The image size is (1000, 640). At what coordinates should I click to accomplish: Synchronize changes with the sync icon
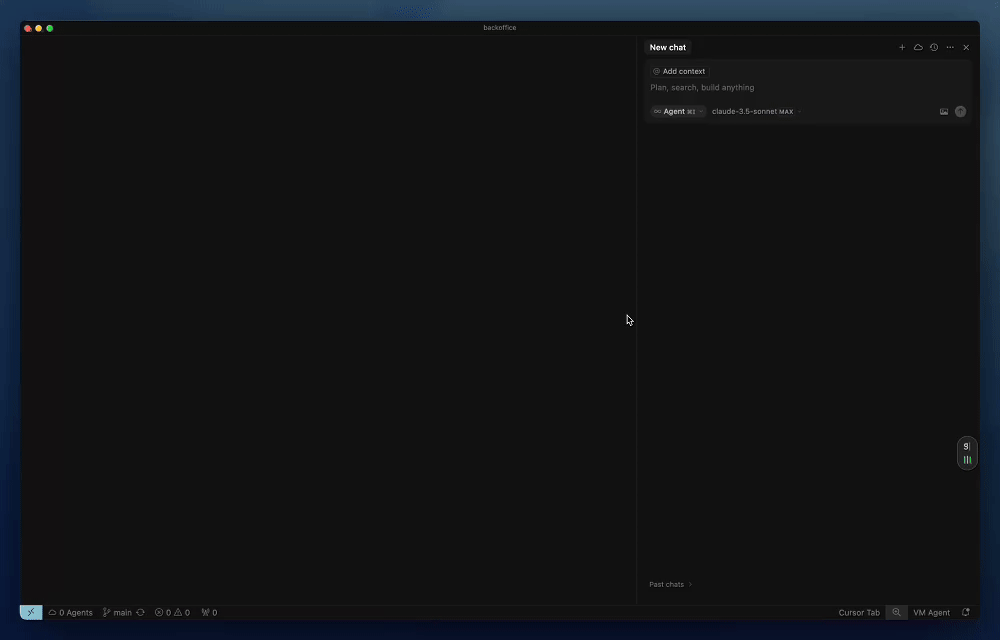point(140,612)
